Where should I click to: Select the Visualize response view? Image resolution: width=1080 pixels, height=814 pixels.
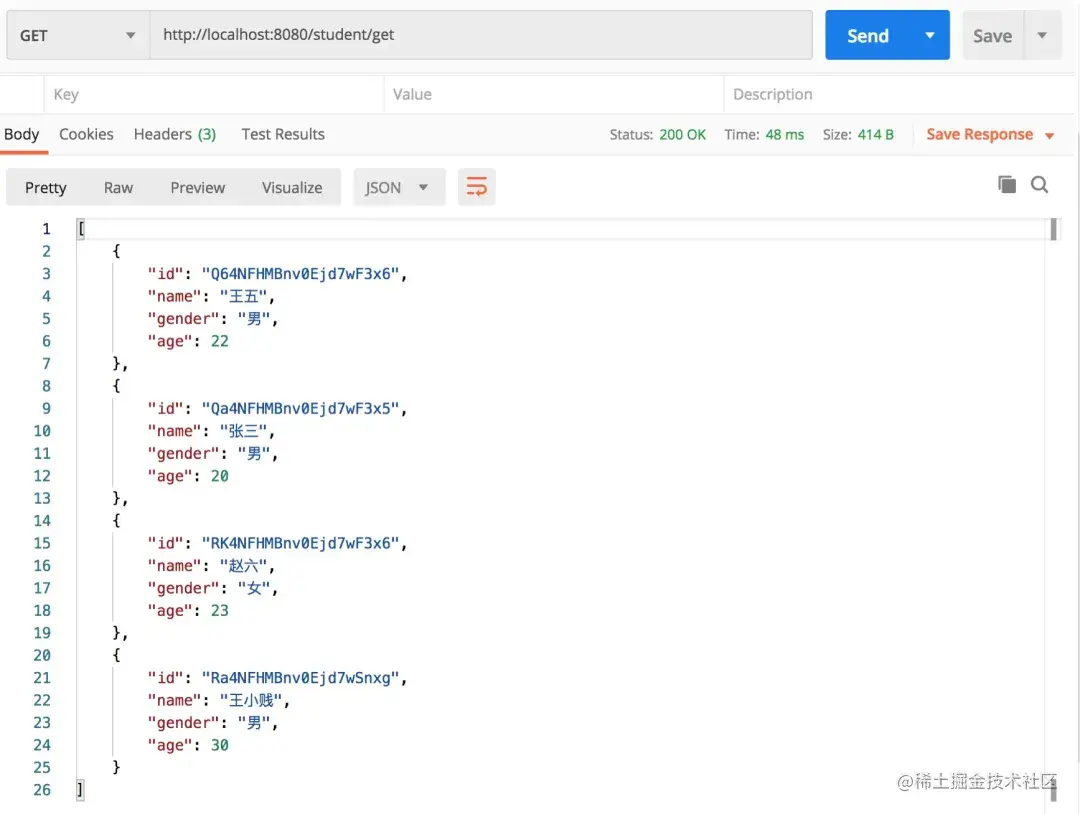291,187
